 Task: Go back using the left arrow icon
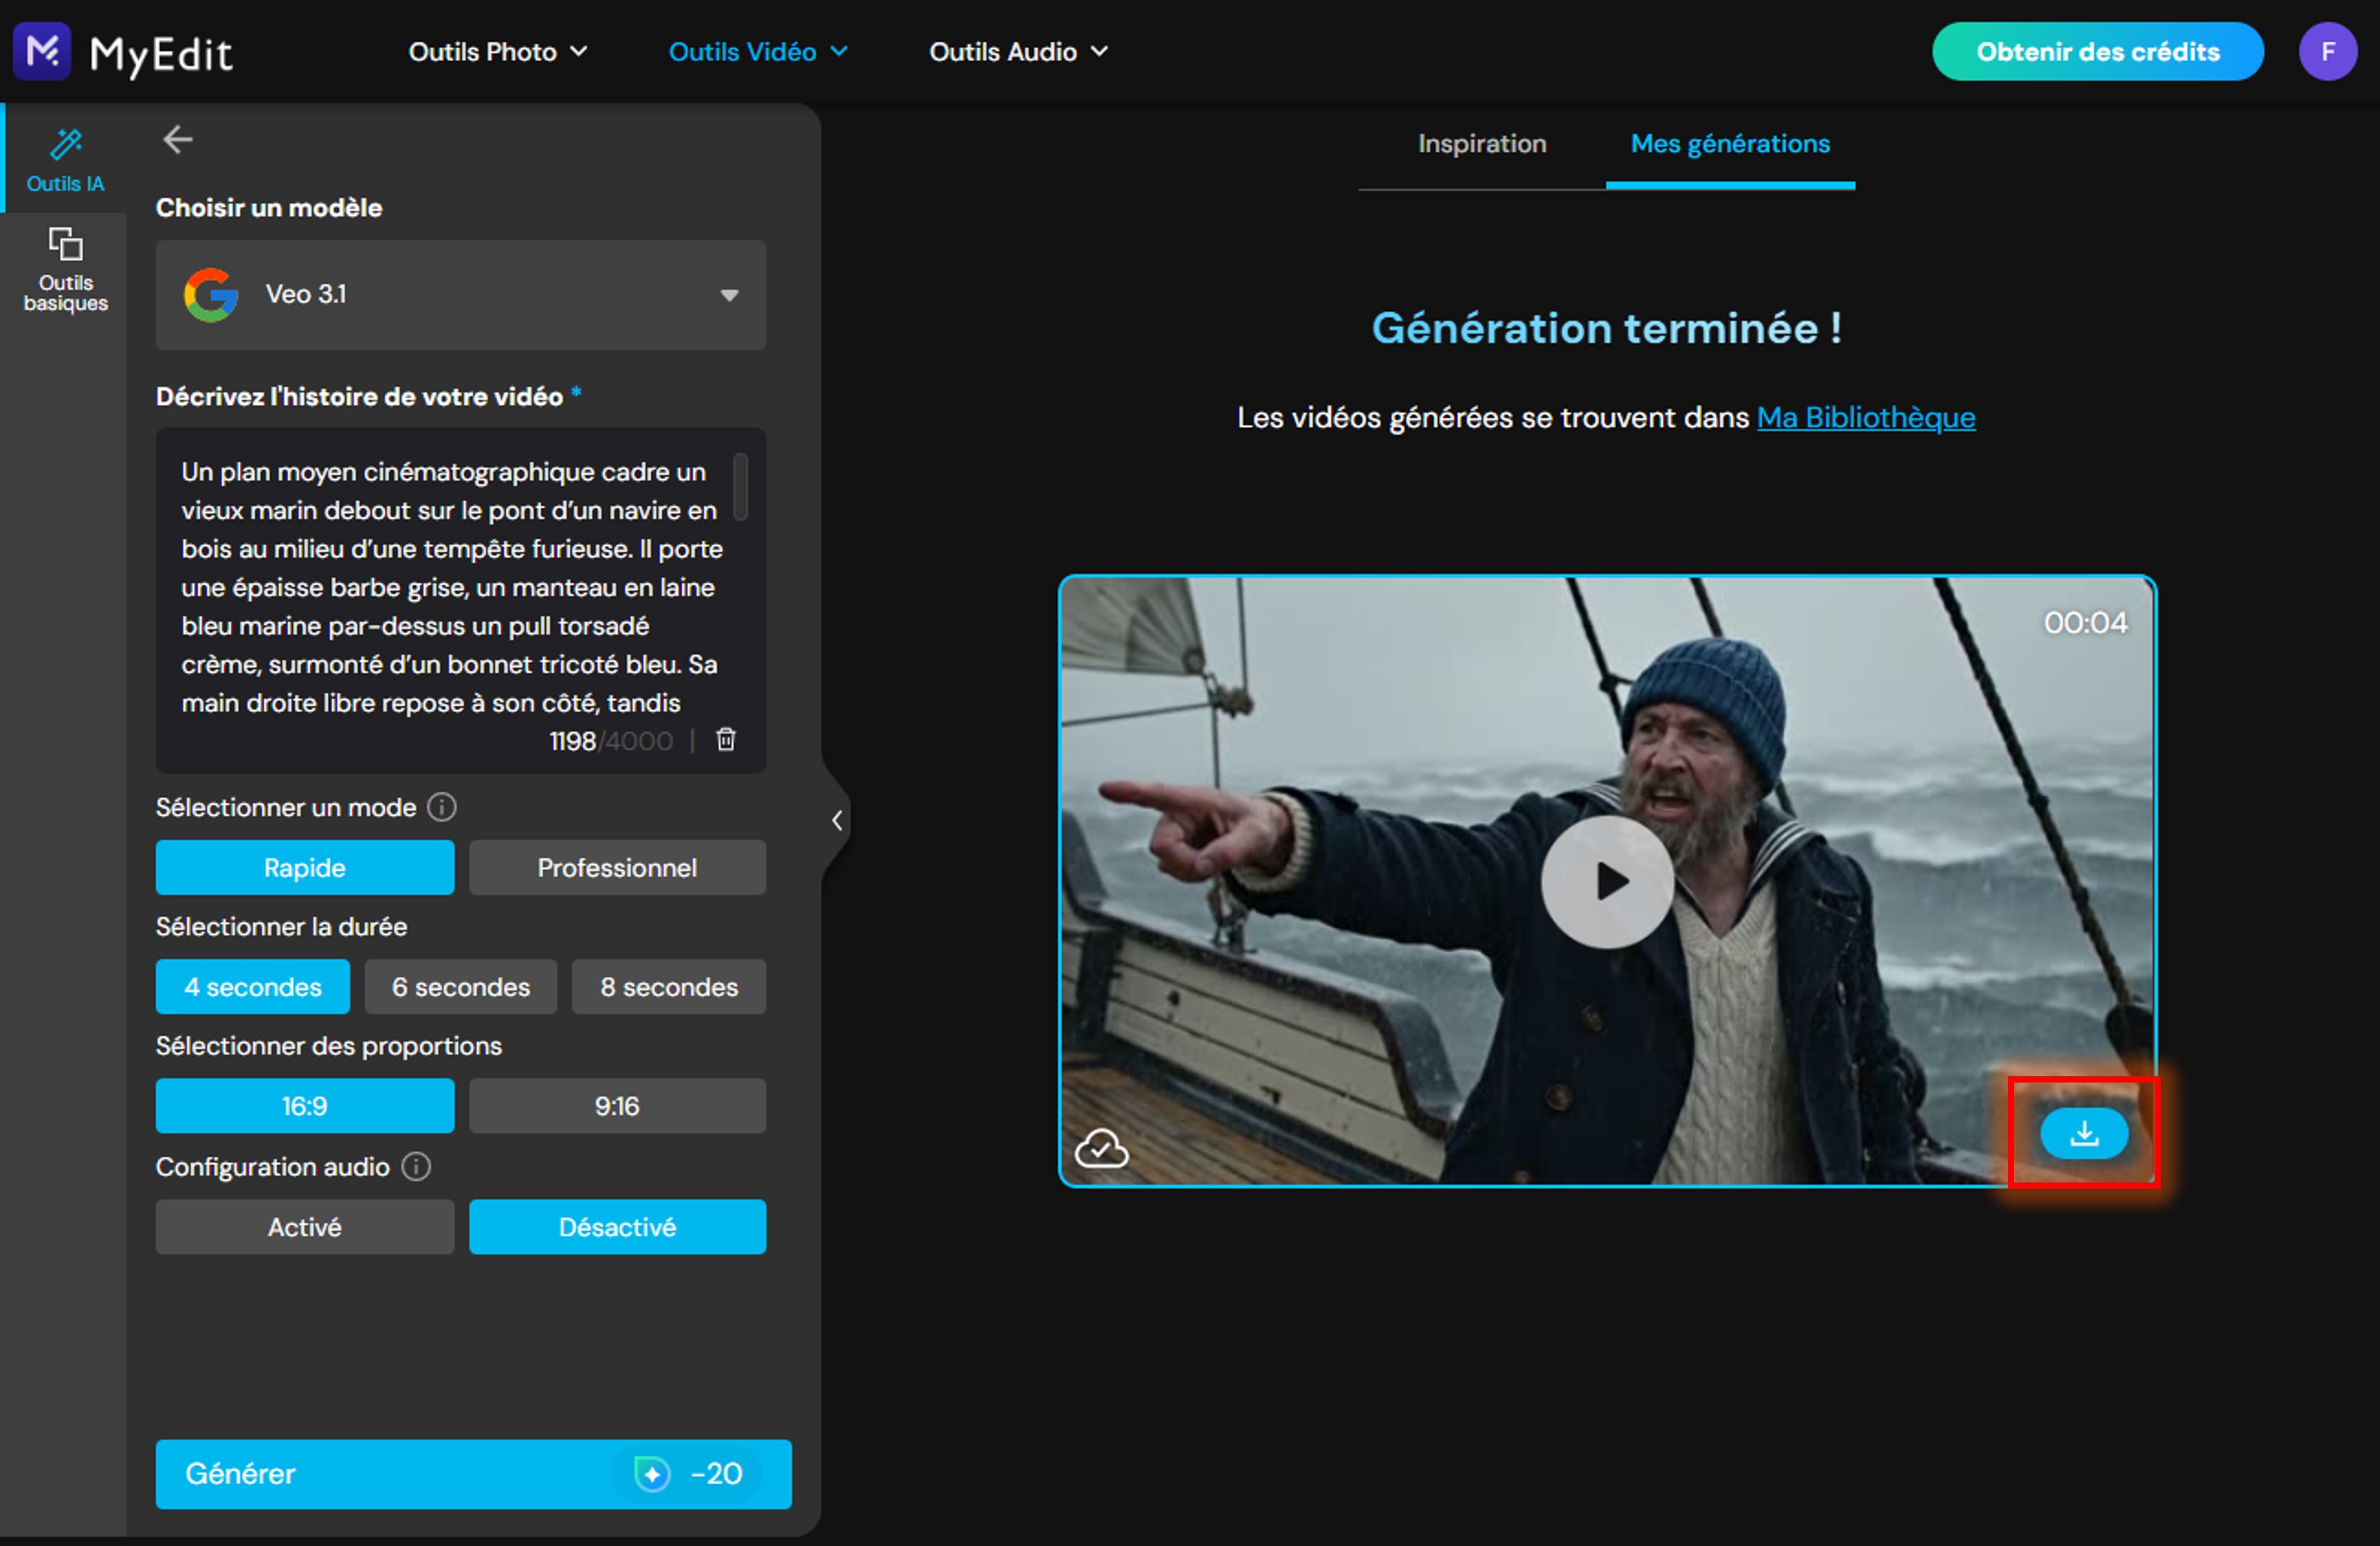click(178, 139)
